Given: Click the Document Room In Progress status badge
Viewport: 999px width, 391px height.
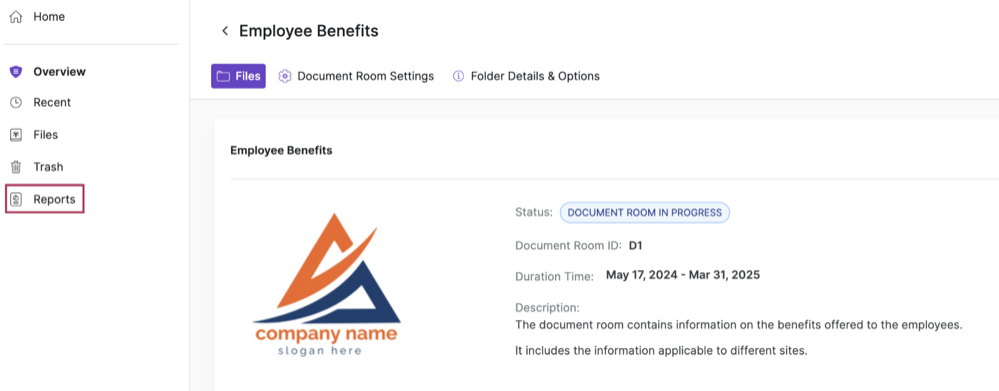Looking at the screenshot, I should click(645, 213).
